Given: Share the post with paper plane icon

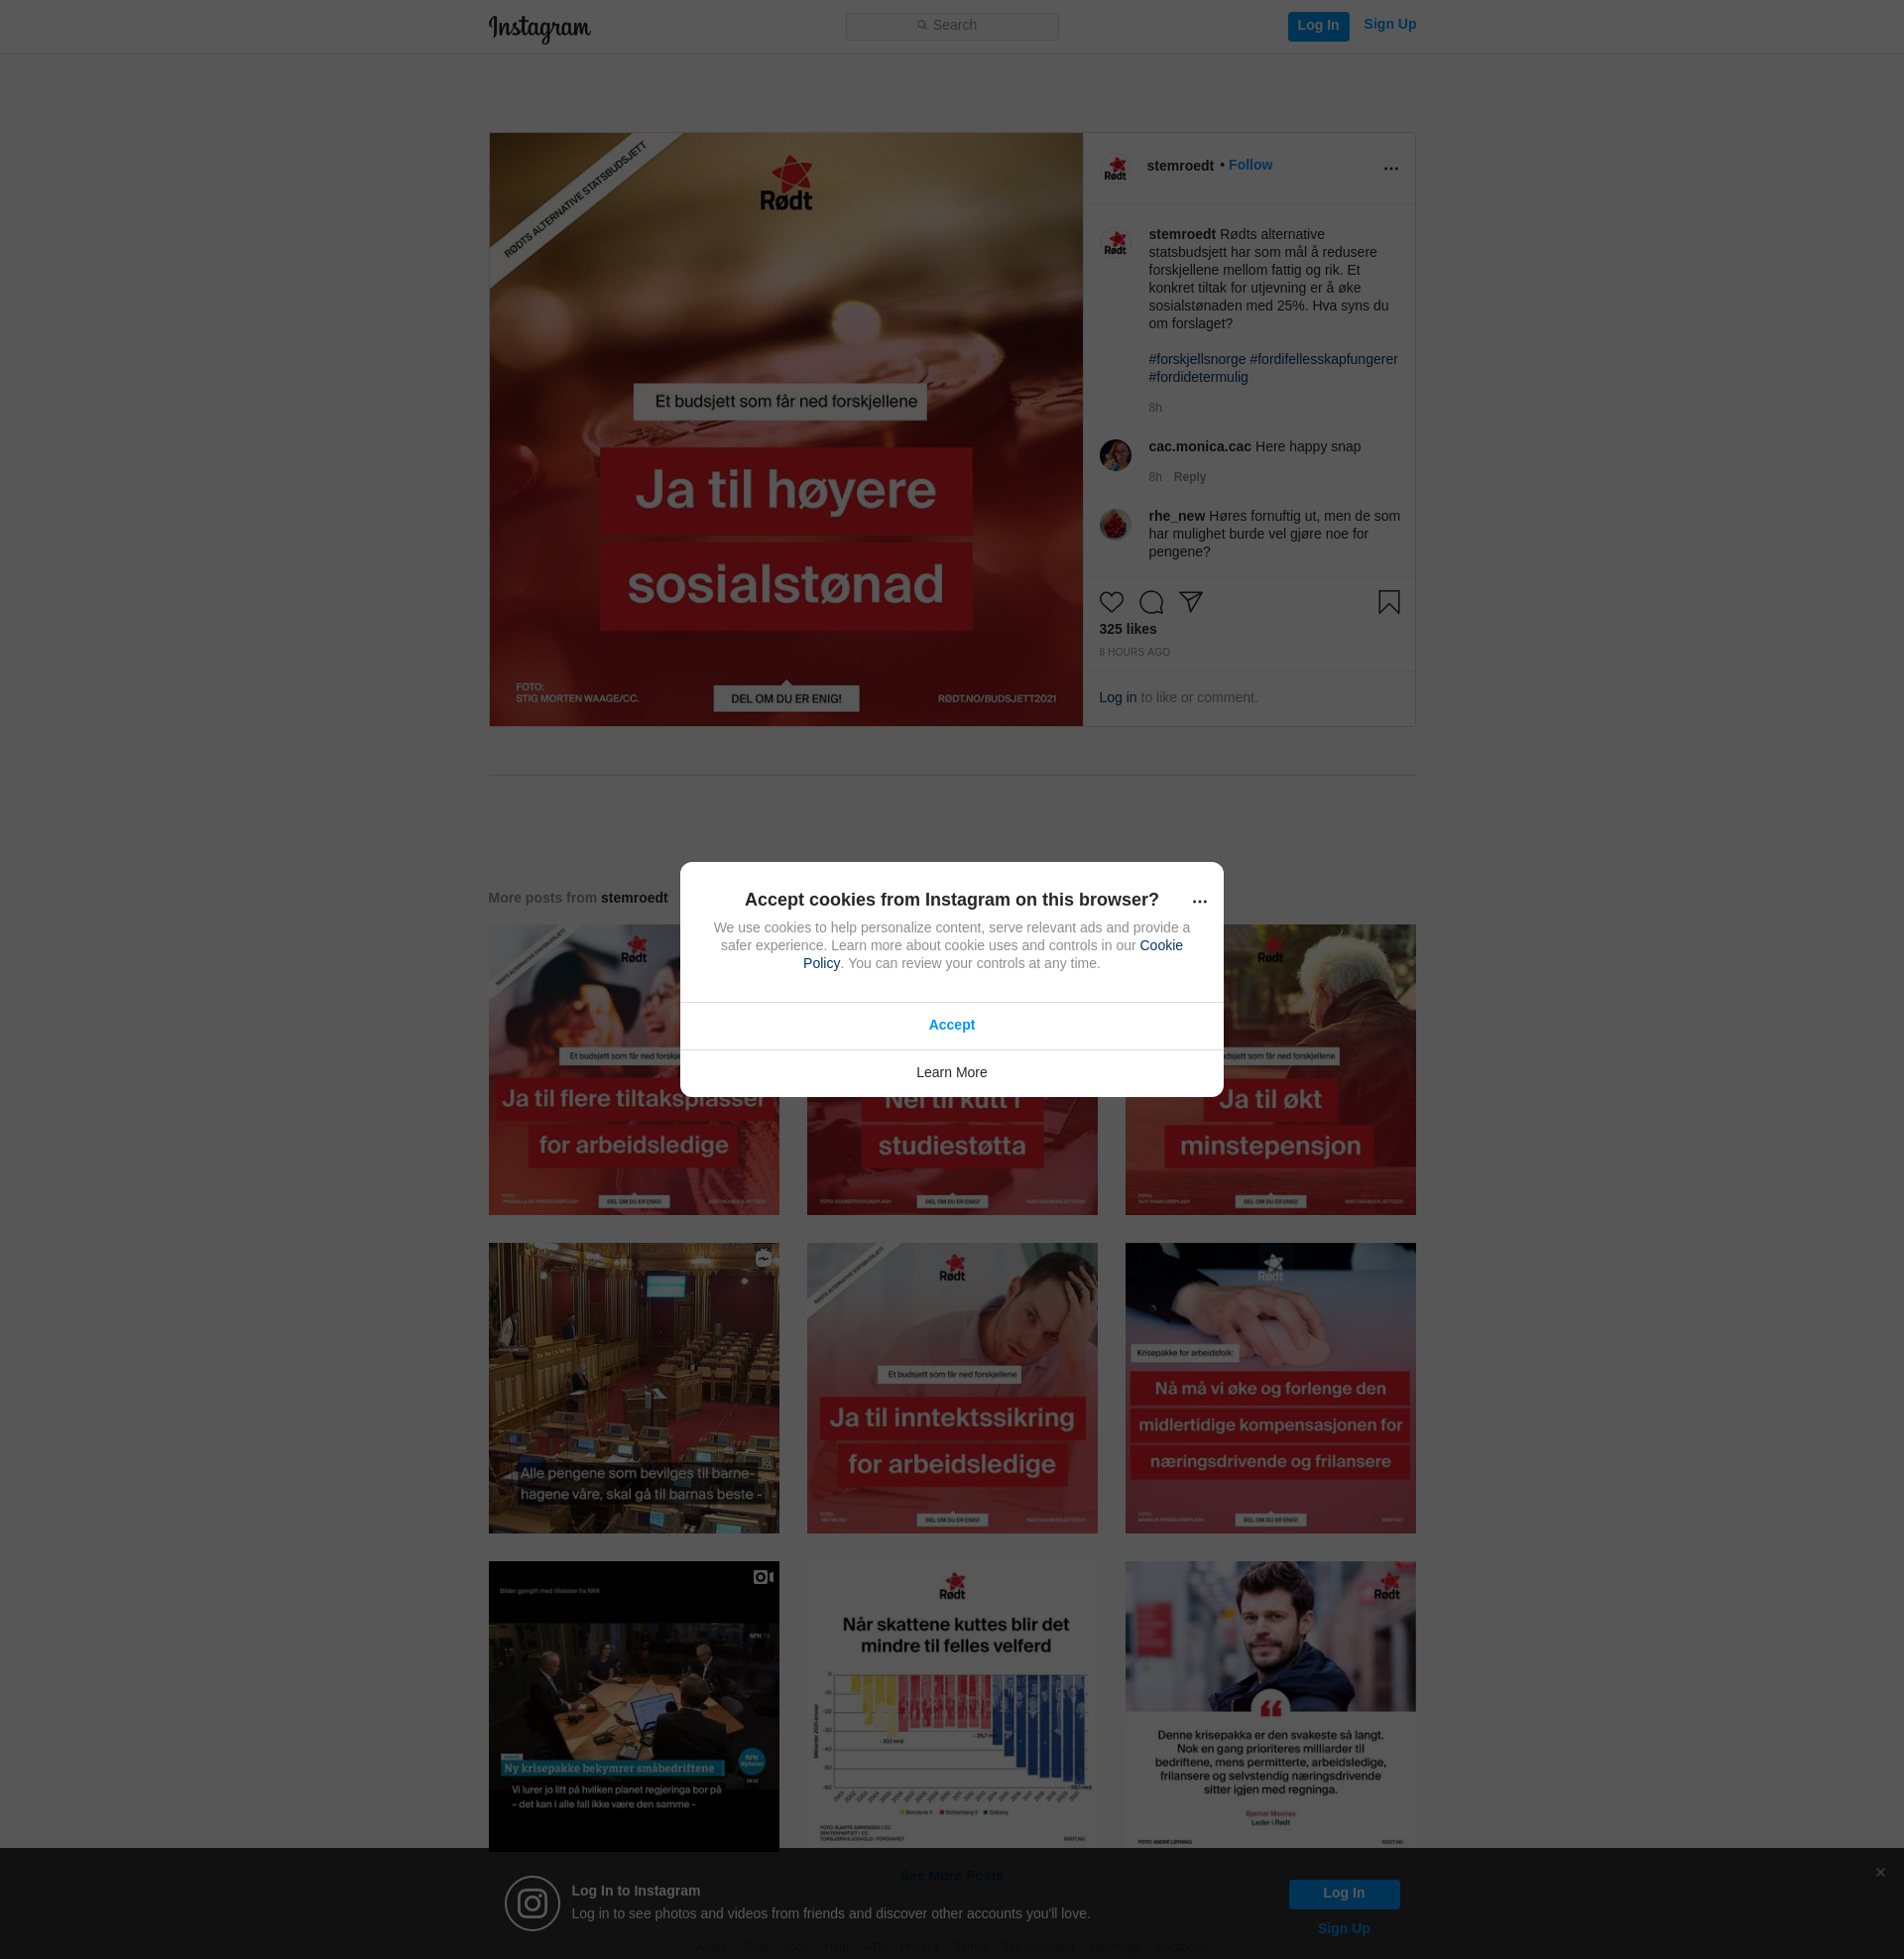Looking at the screenshot, I should coord(1190,601).
